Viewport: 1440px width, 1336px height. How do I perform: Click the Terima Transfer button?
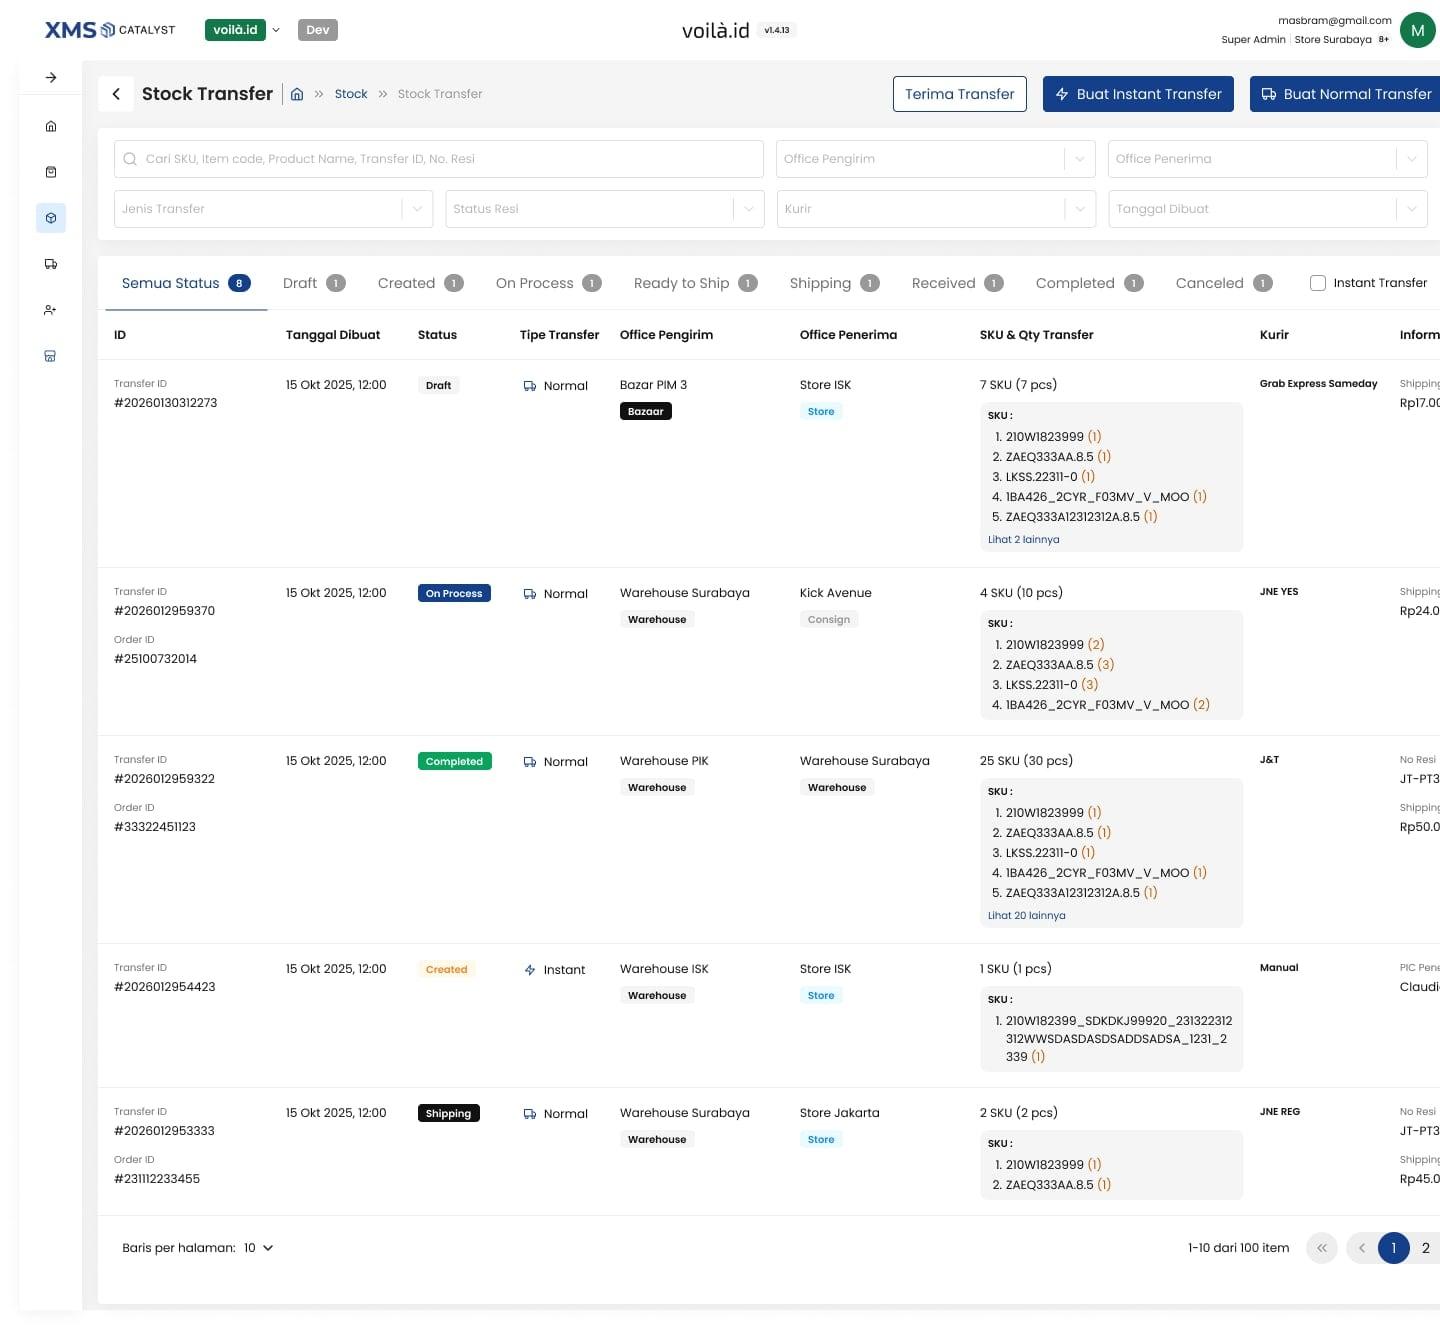coord(960,94)
